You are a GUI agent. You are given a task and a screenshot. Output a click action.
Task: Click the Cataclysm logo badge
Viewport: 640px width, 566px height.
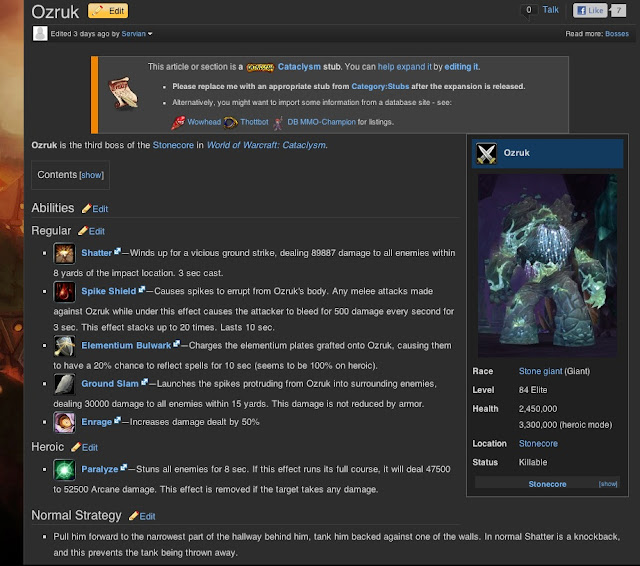click(260, 67)
